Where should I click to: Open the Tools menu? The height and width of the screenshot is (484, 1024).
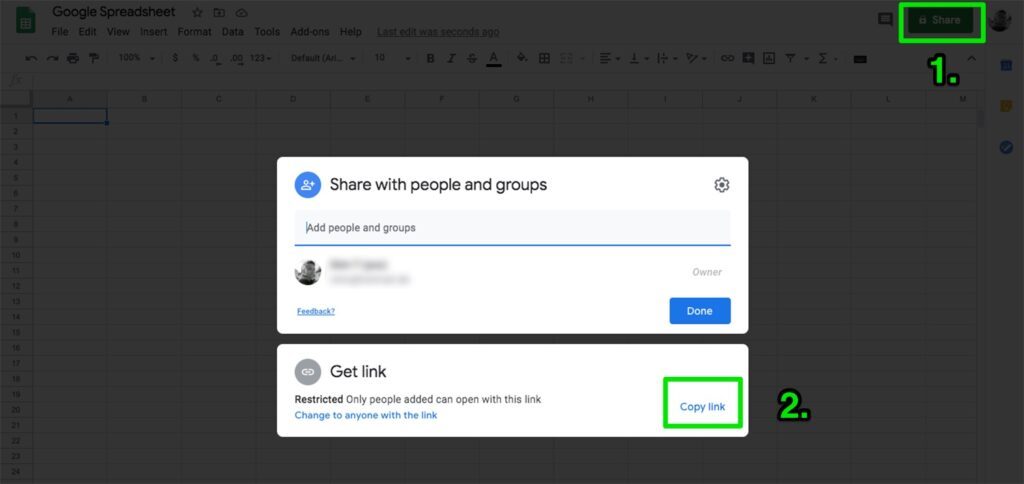(267, 31)
